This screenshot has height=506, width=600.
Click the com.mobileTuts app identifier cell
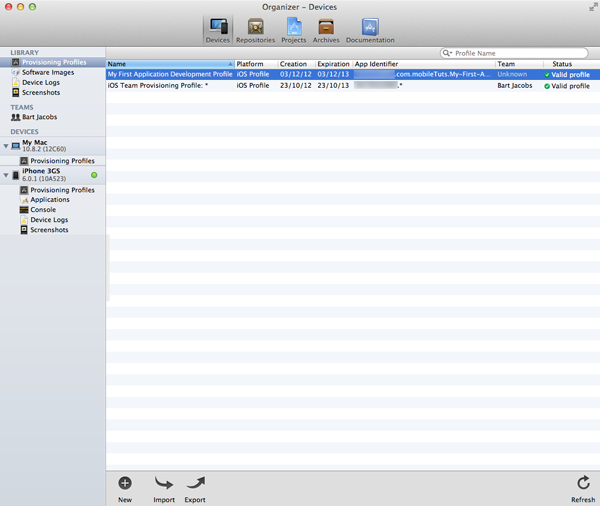422,74
